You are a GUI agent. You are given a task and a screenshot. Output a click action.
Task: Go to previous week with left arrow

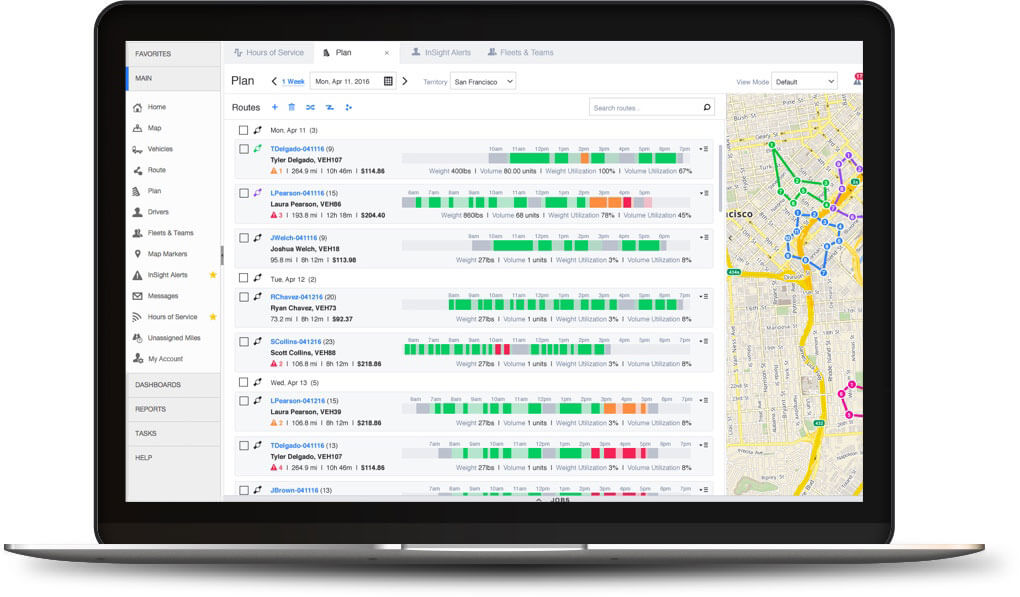tap(274, 81)
